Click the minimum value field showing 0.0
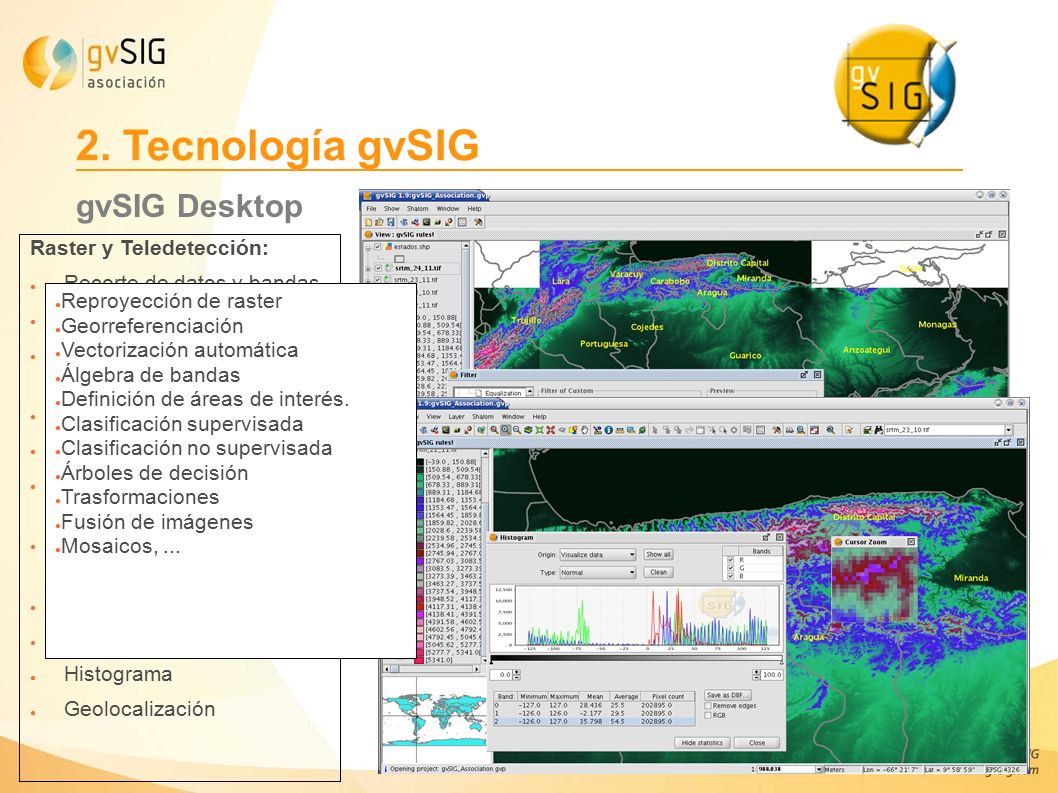 pos(501,675)
